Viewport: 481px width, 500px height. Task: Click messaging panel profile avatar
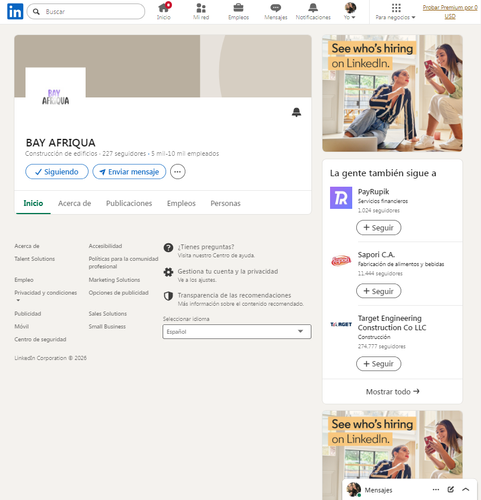[354, 489]
